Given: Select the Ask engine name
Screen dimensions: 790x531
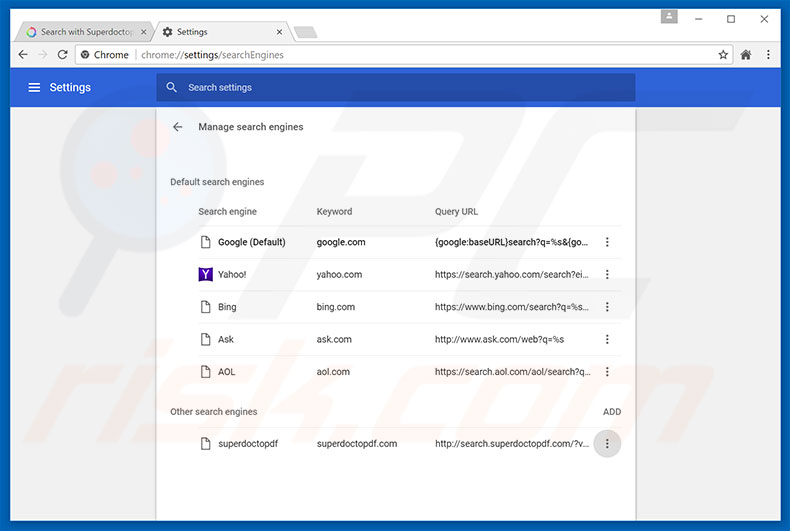Looking at the screenshot, I should pyautogui.click(x=226, y=340).
